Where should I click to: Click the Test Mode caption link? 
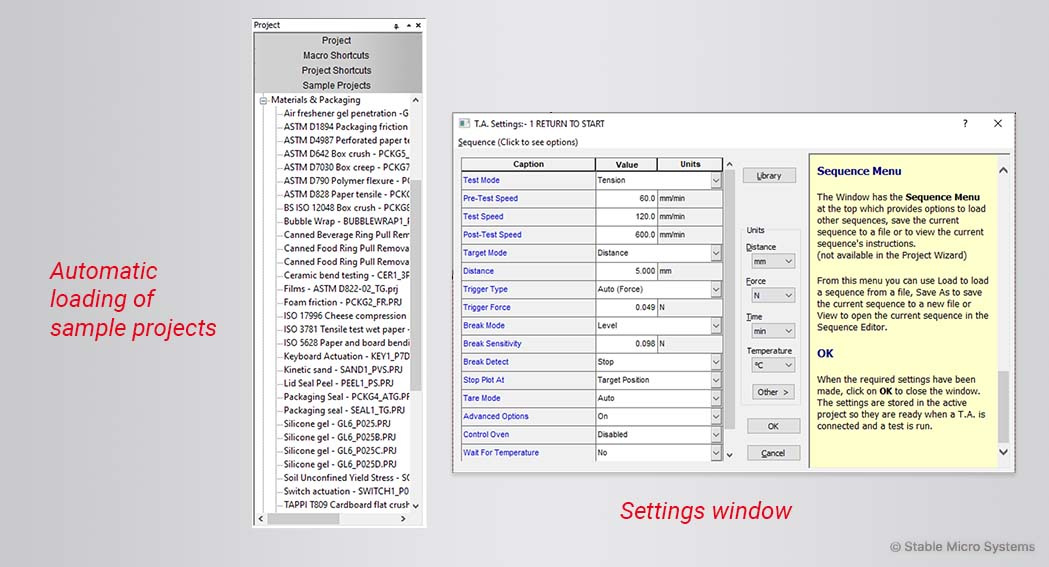click(x=482, y=181)
